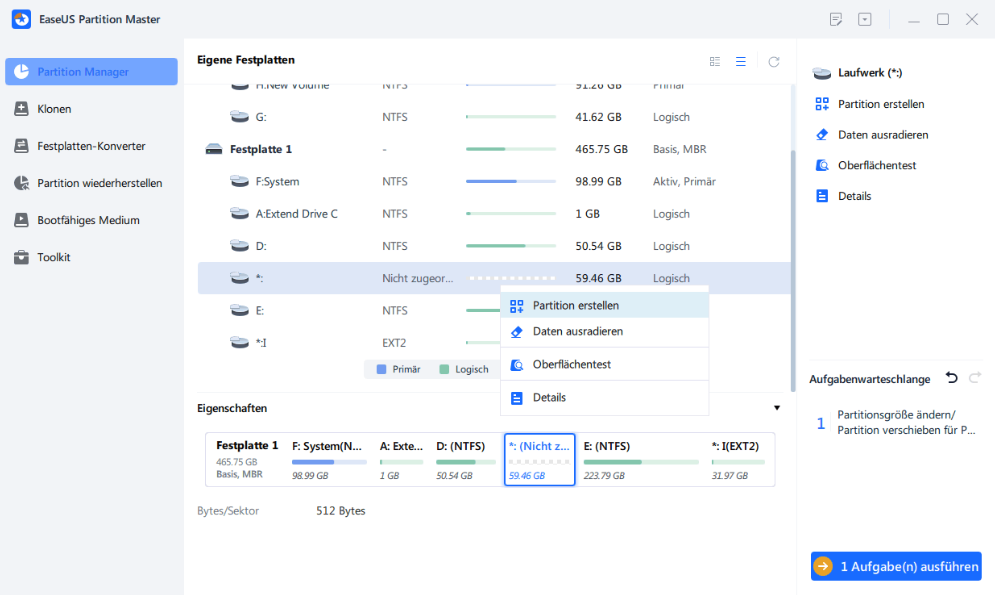Open the feedback note icon in title bar
995x595 pixels.
click(x=837, y=19)
